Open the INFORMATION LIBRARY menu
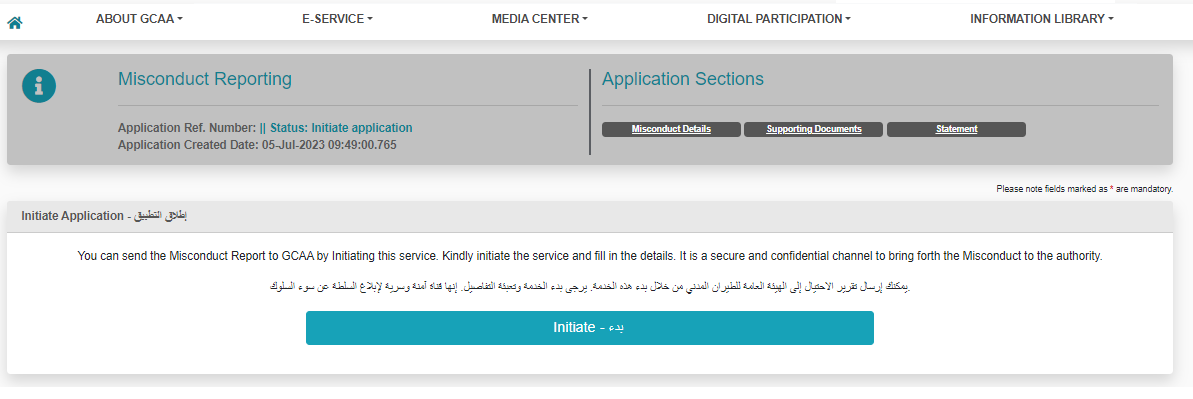1193x399 pixels. coord(1042,19)
